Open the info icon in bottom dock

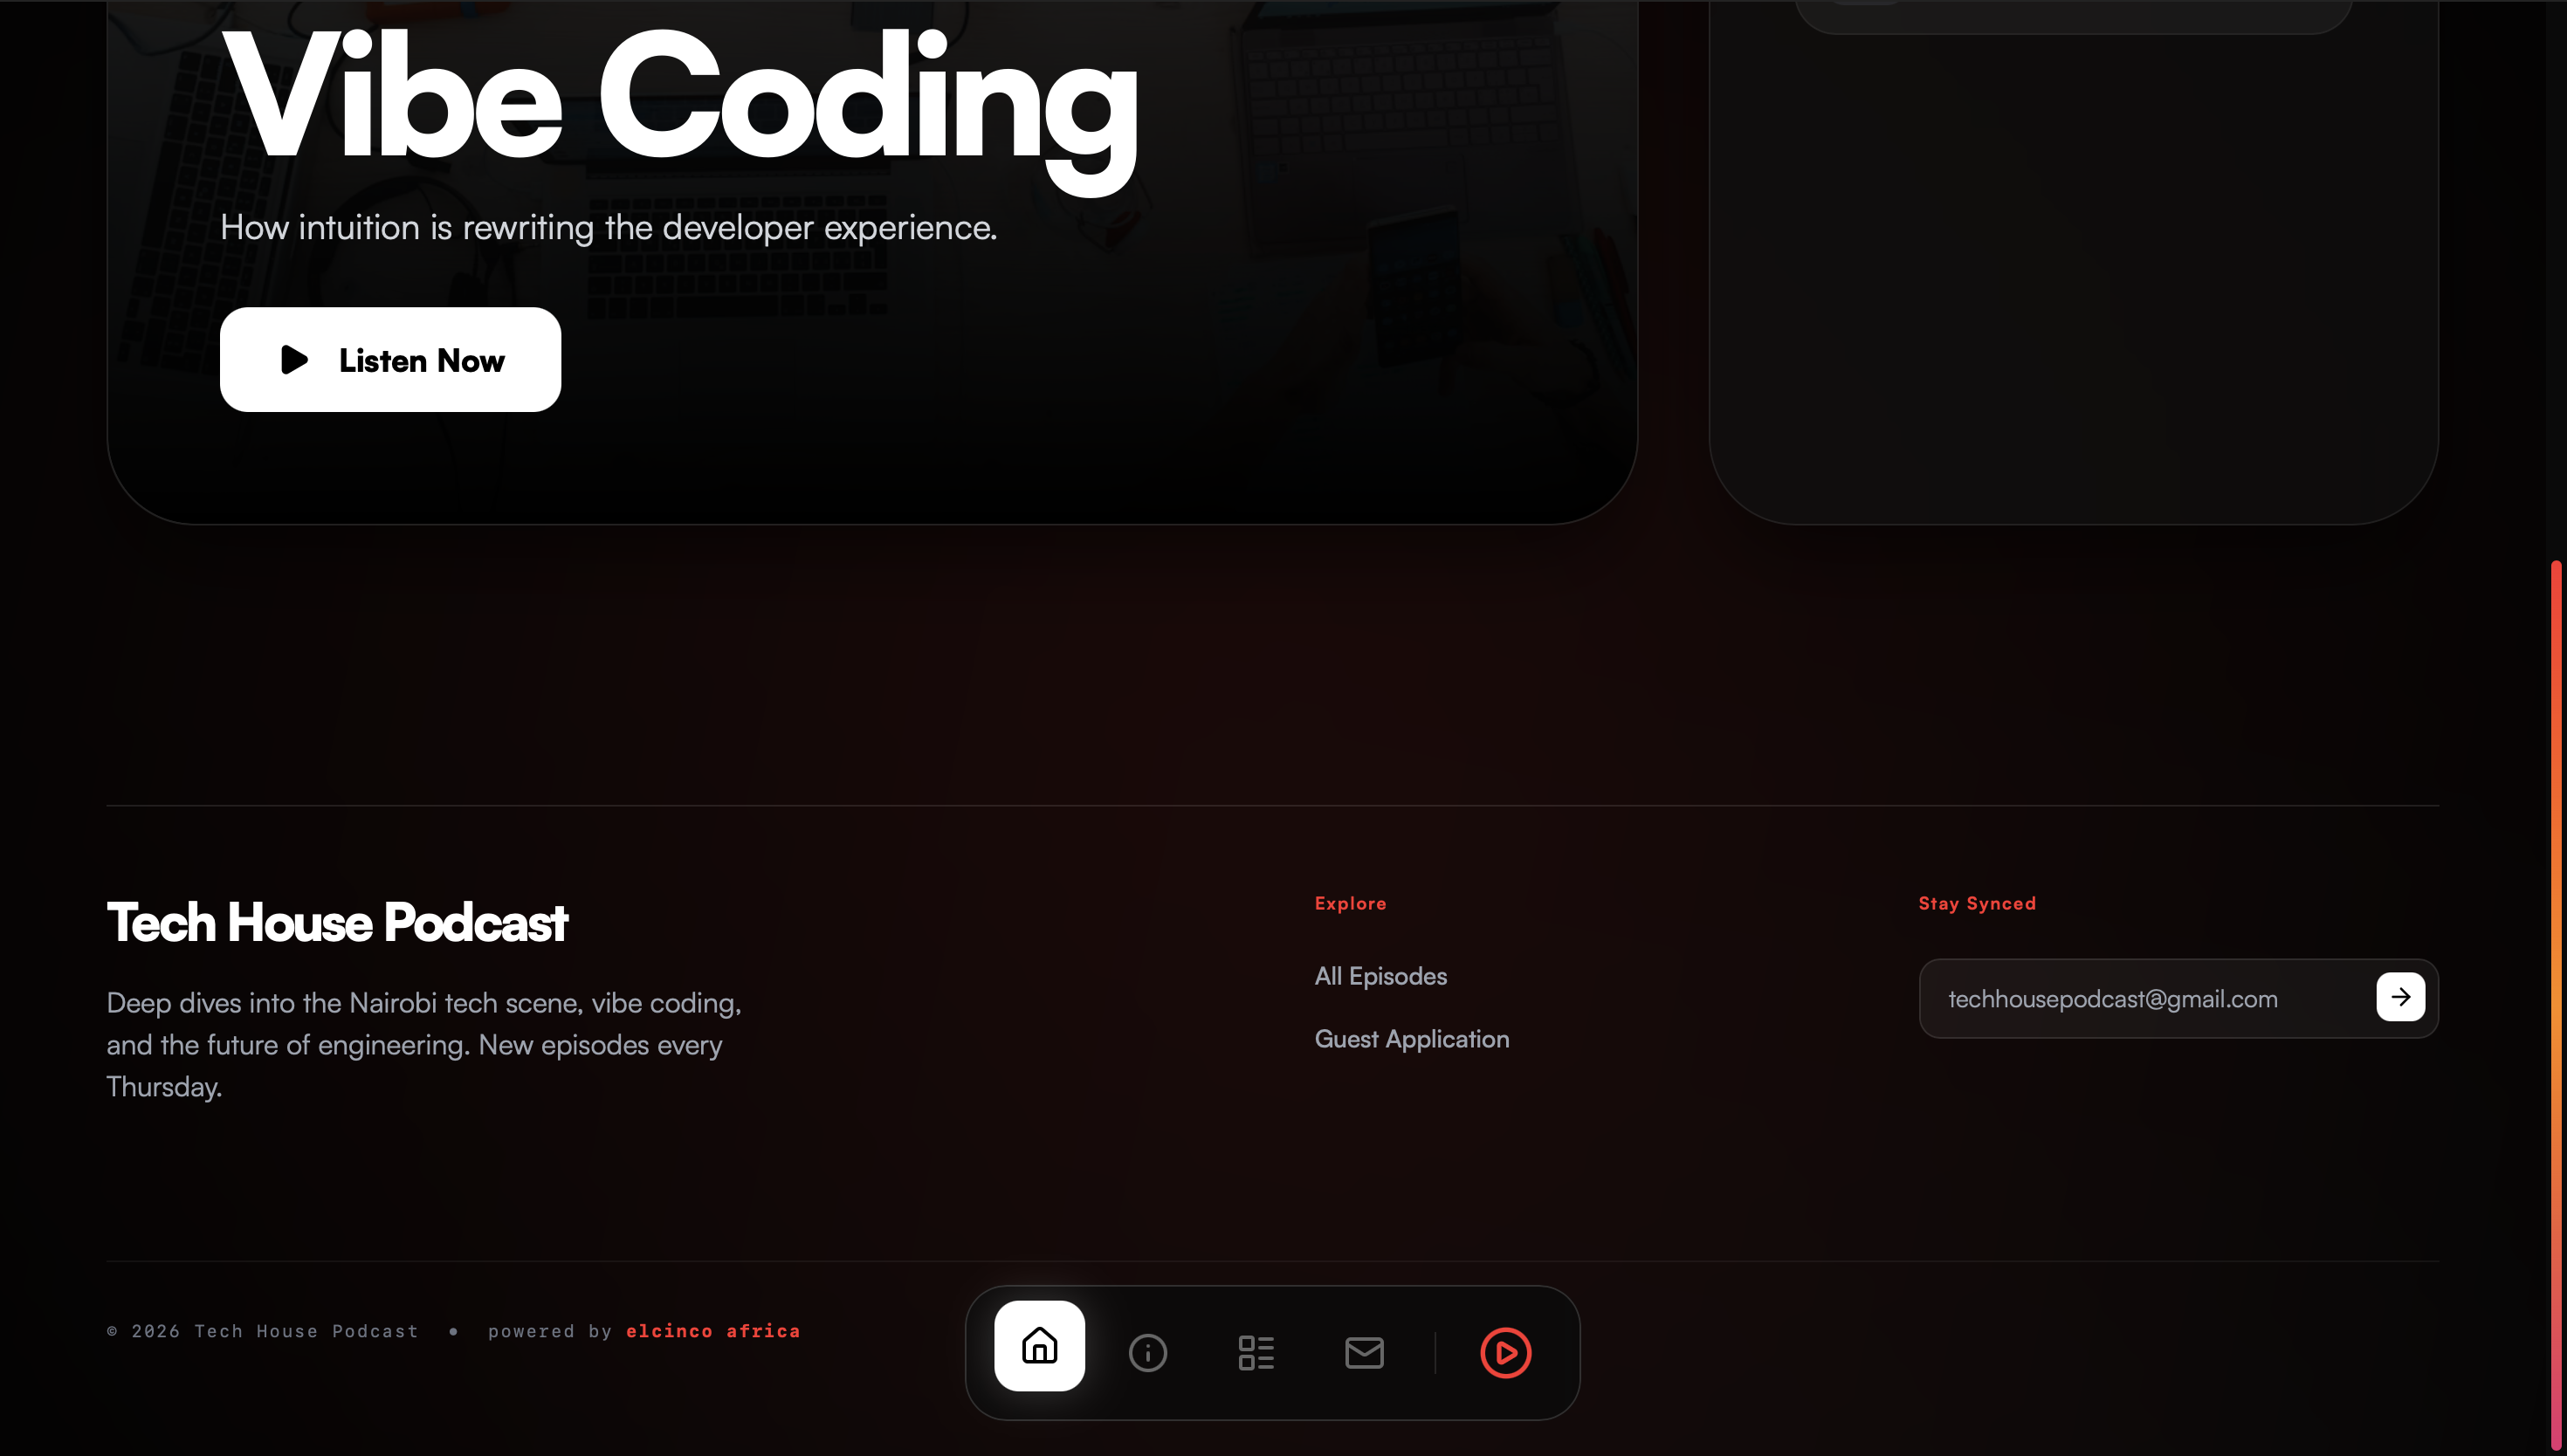(1148, 1353)
